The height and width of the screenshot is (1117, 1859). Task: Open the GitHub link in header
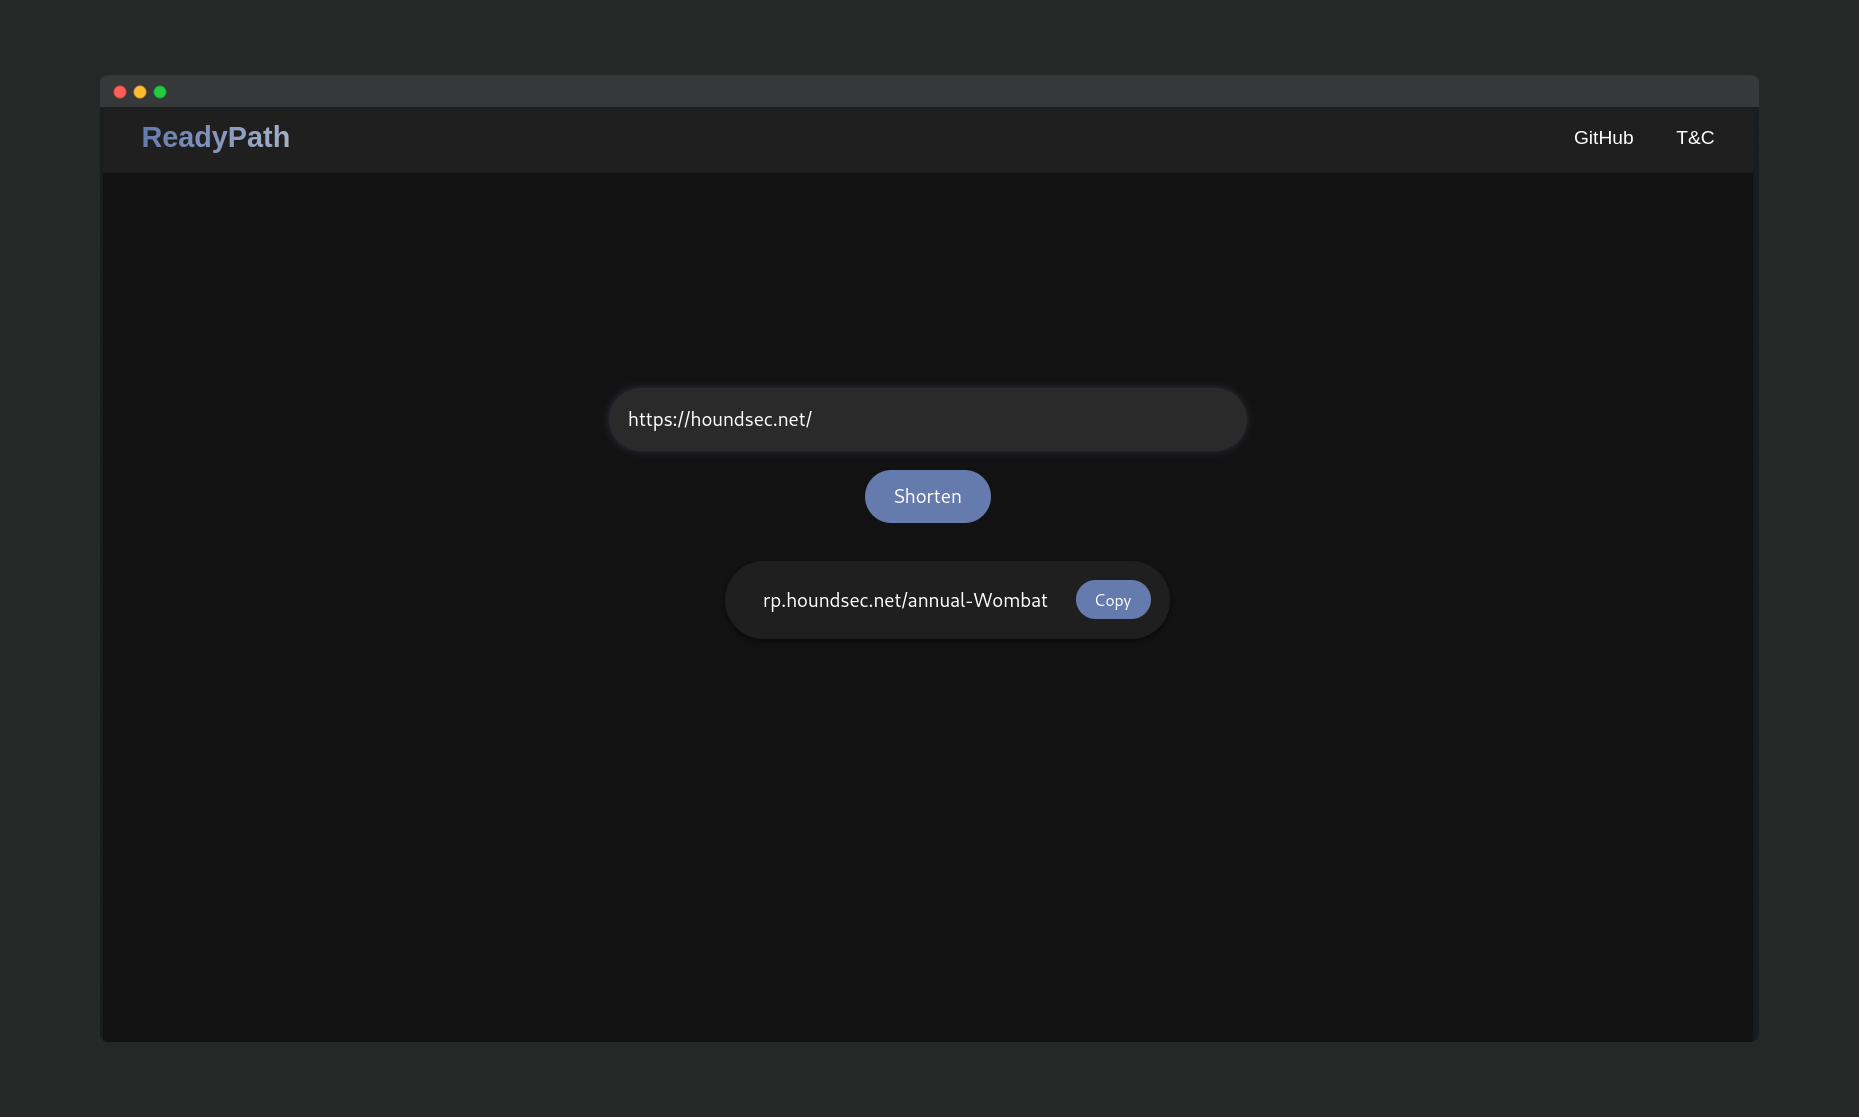point(1603,138)
